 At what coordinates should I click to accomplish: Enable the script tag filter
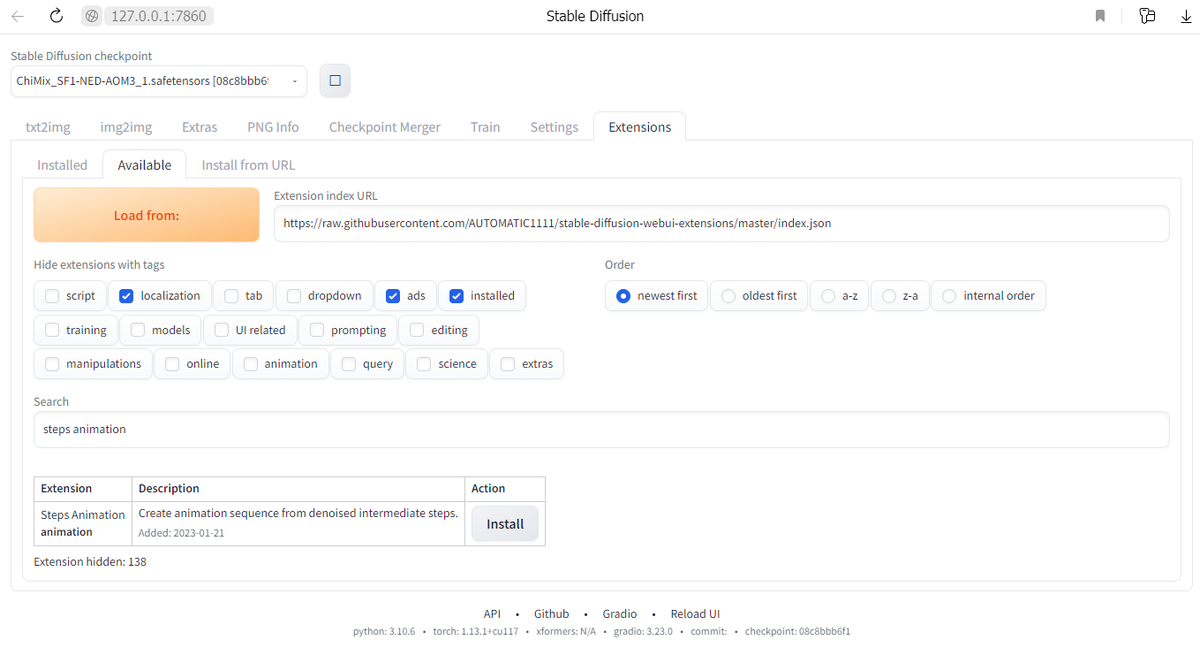coord(51,295)
